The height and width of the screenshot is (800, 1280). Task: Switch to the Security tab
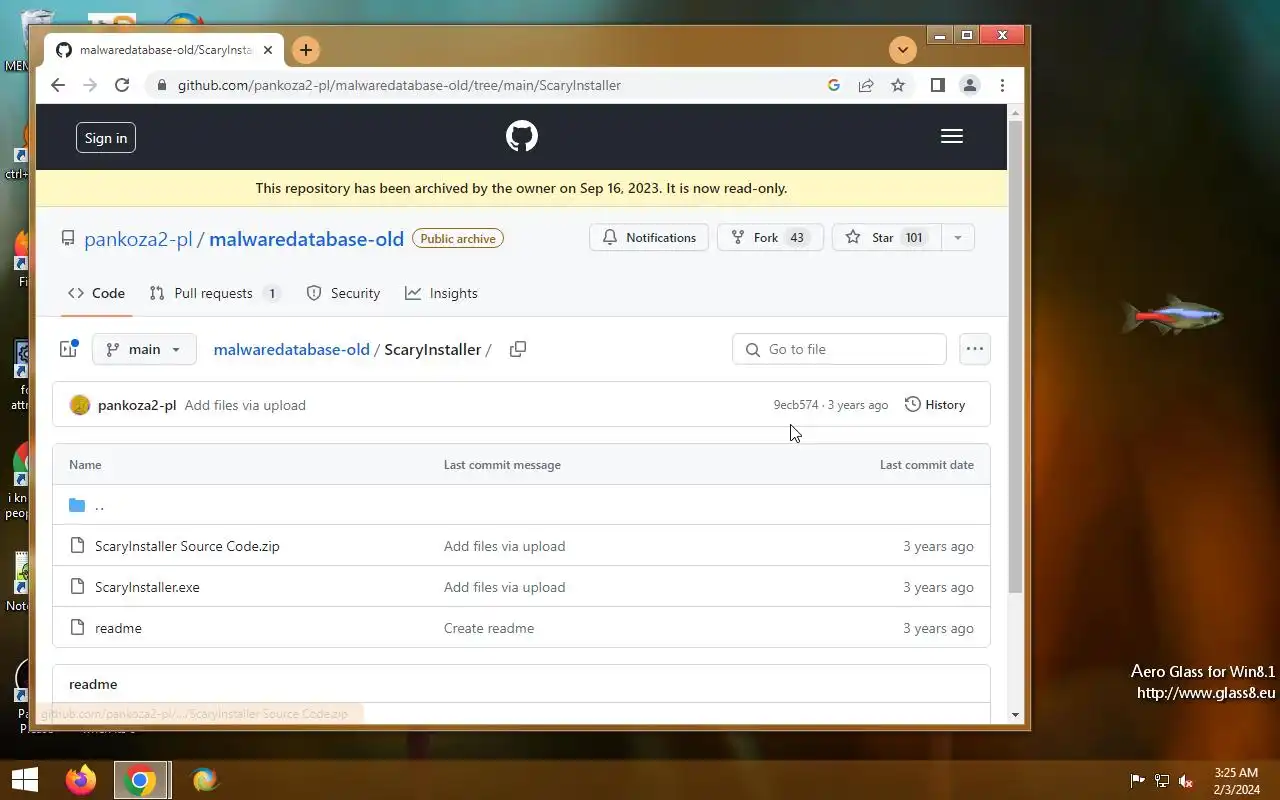pos(343,293)
